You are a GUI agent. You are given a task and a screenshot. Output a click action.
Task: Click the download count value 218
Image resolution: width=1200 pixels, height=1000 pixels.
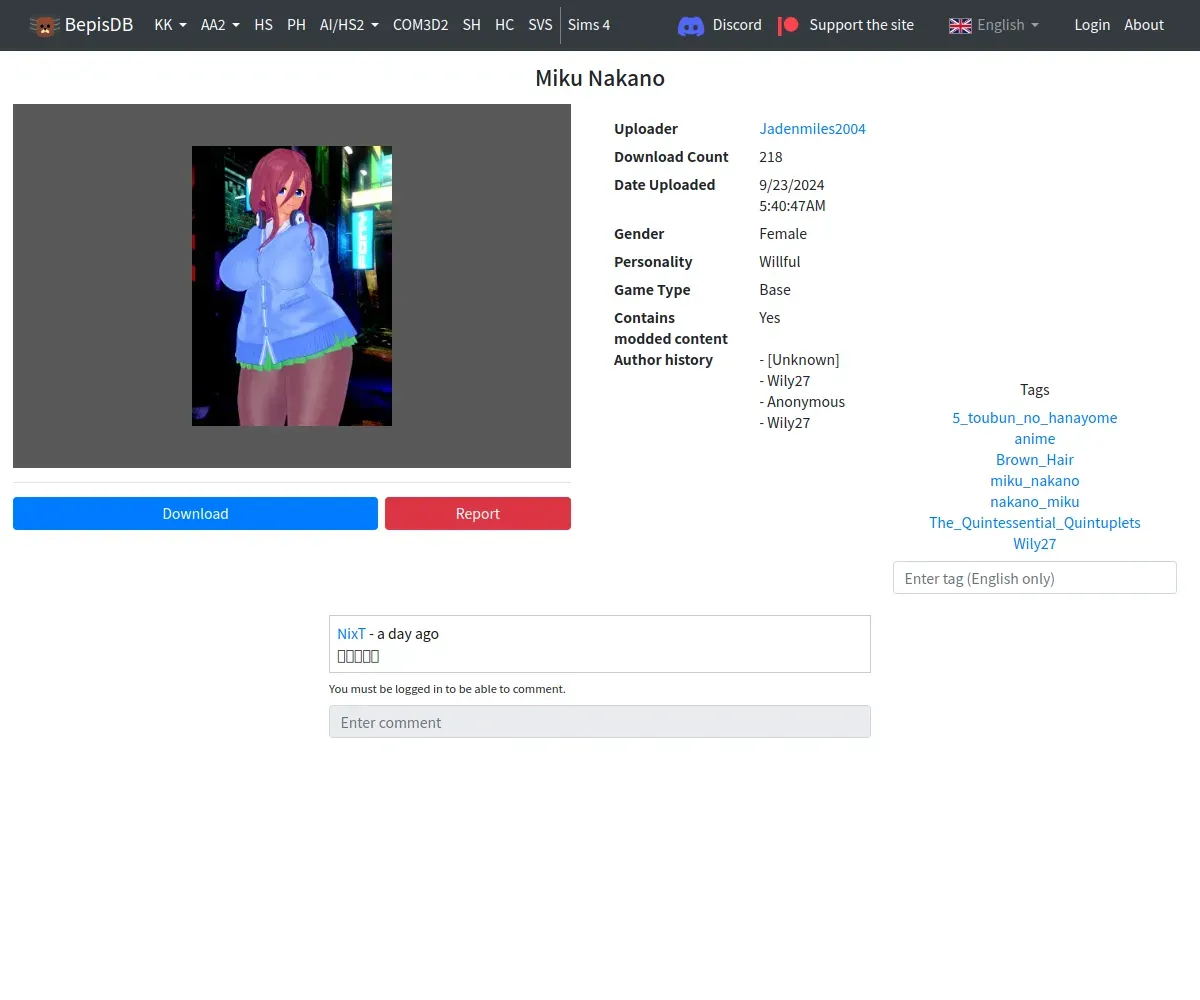(x=771, y=157)
